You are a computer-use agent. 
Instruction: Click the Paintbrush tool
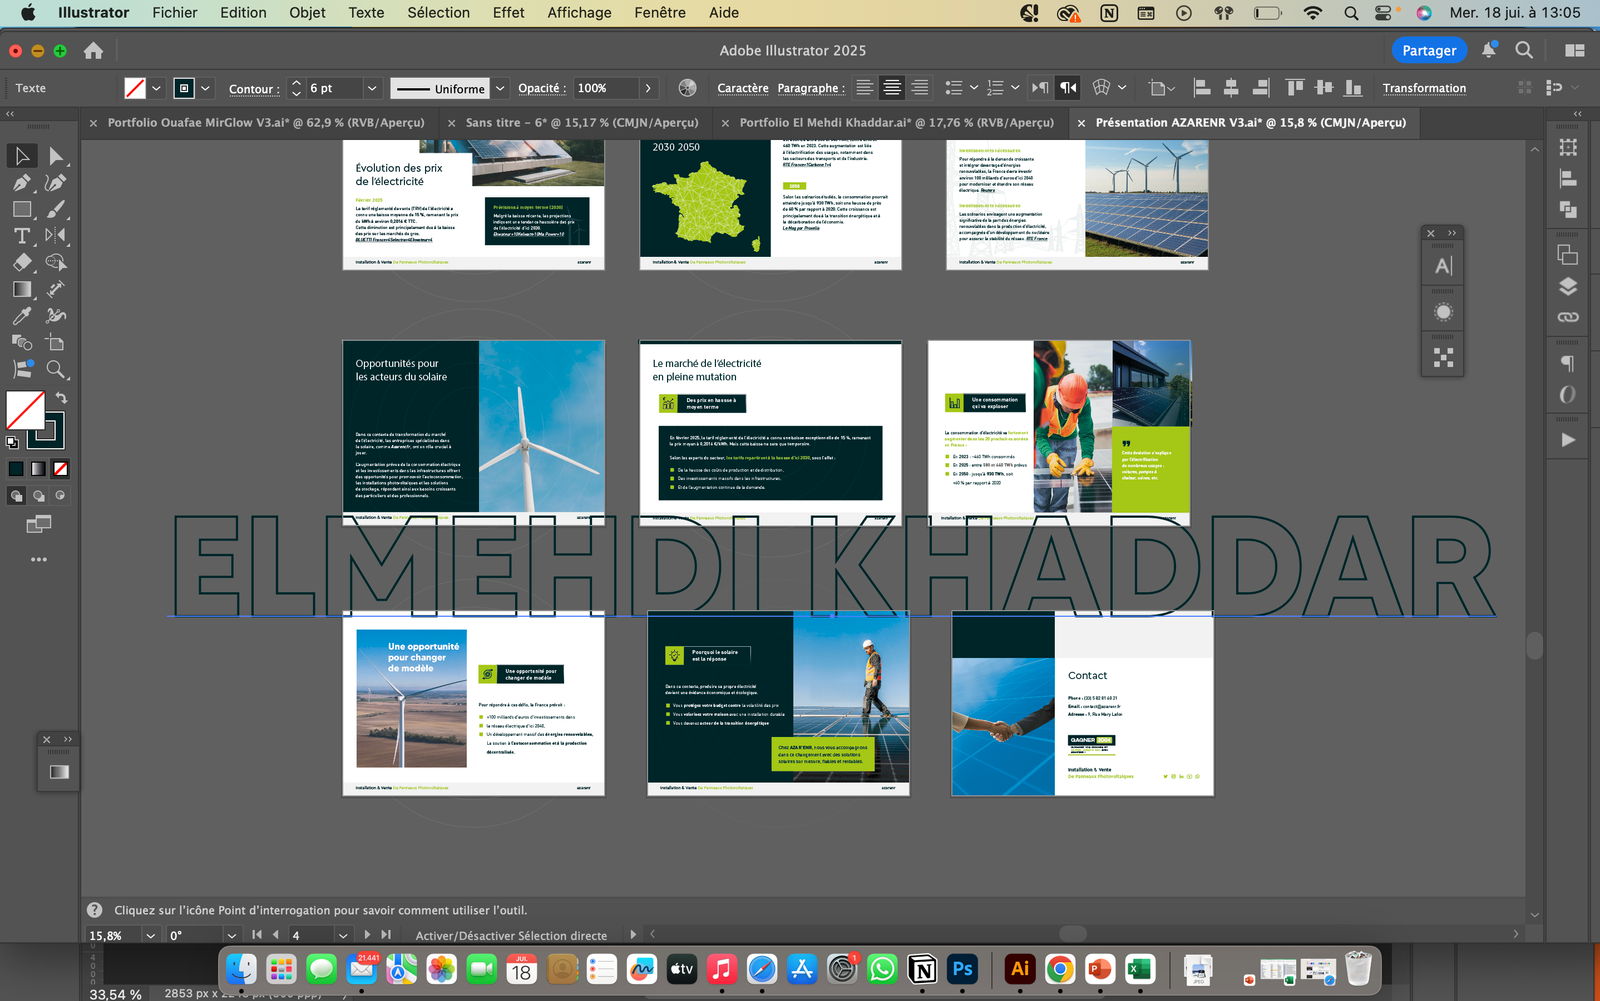click(x=56, y=210)
